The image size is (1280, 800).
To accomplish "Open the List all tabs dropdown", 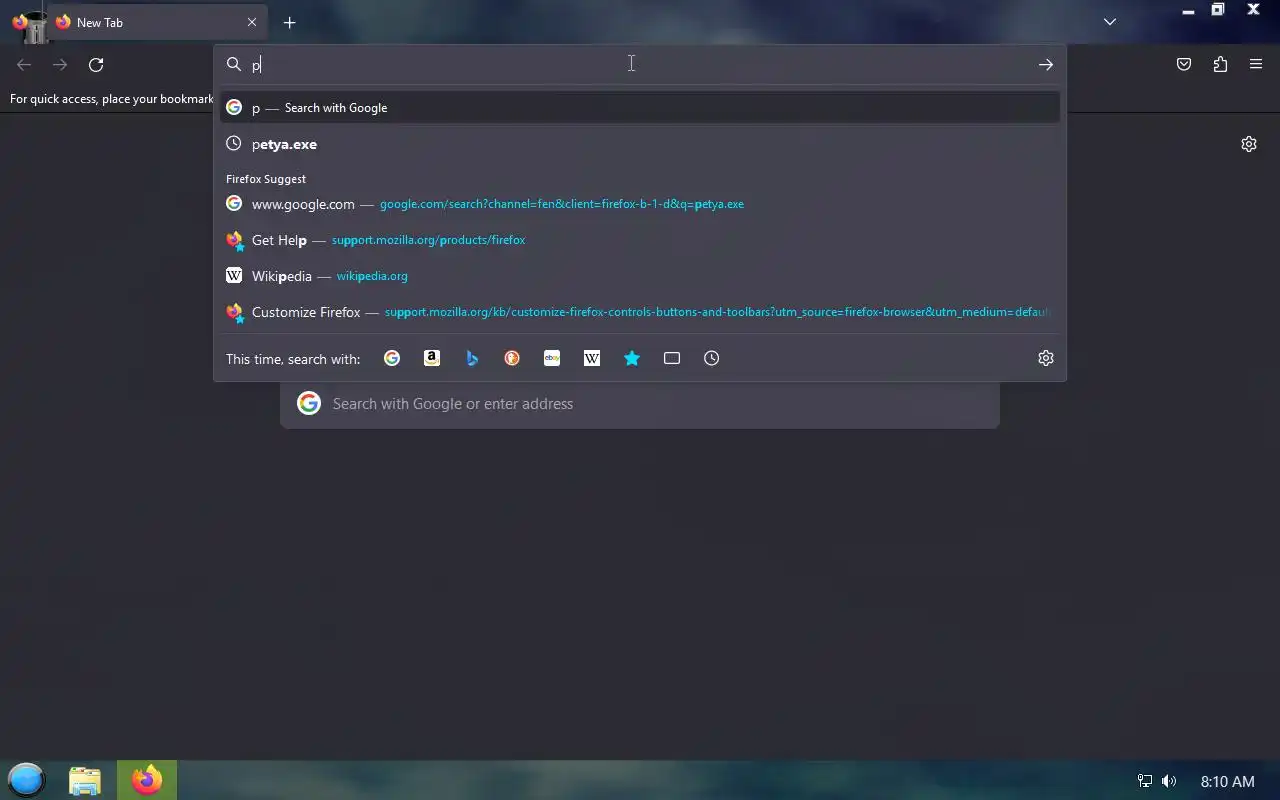I will point(1110,22).
